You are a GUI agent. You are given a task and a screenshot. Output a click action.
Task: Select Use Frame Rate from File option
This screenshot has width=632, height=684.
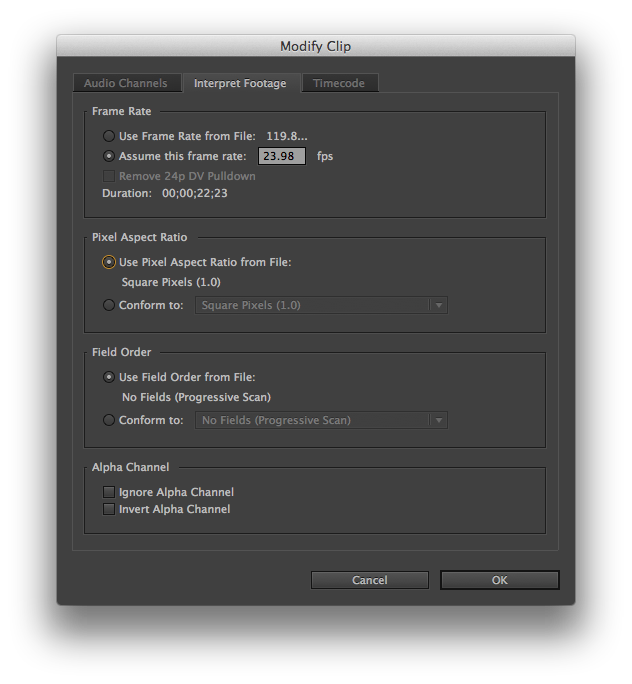pos(109,136)
